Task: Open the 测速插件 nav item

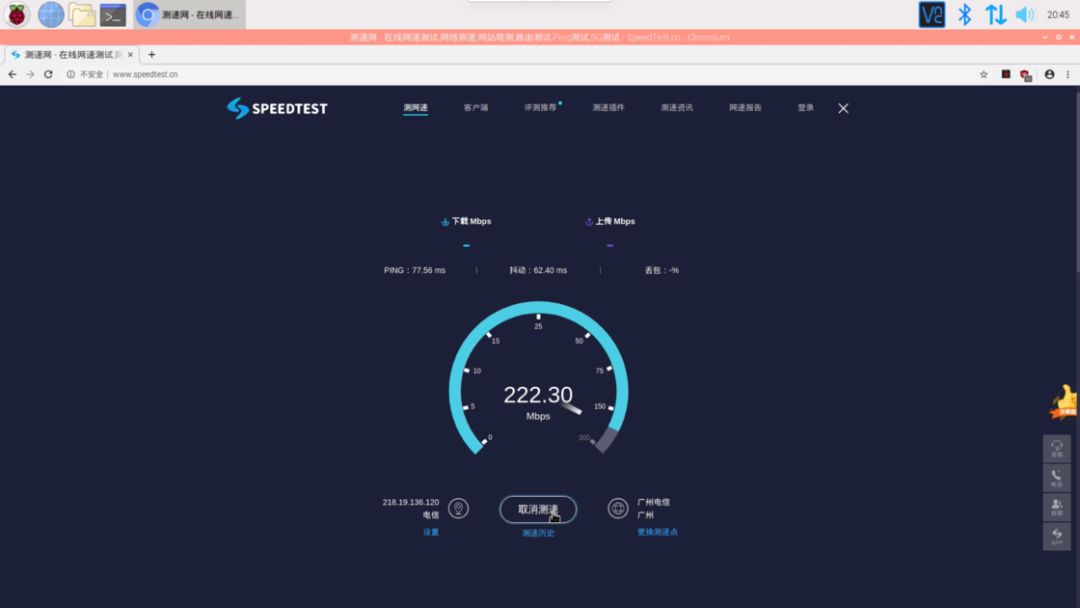Action: (608, 107)
